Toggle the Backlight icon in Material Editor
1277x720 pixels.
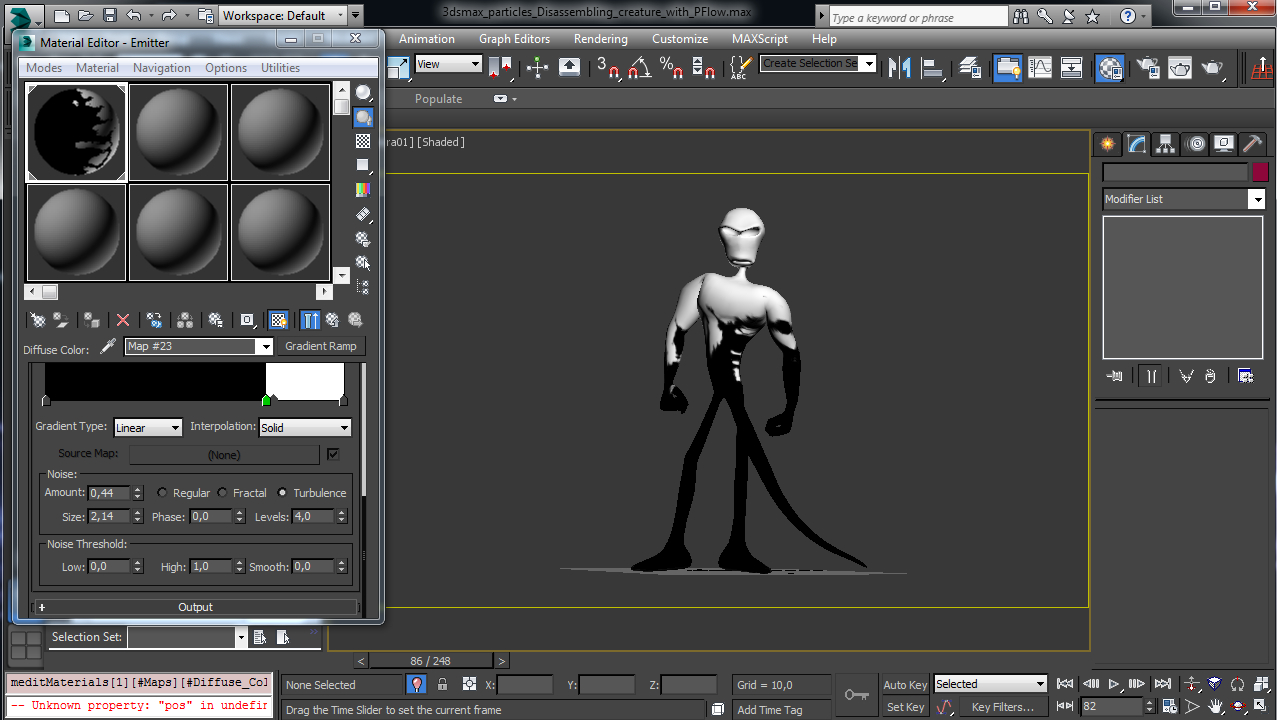coord(363,117)
